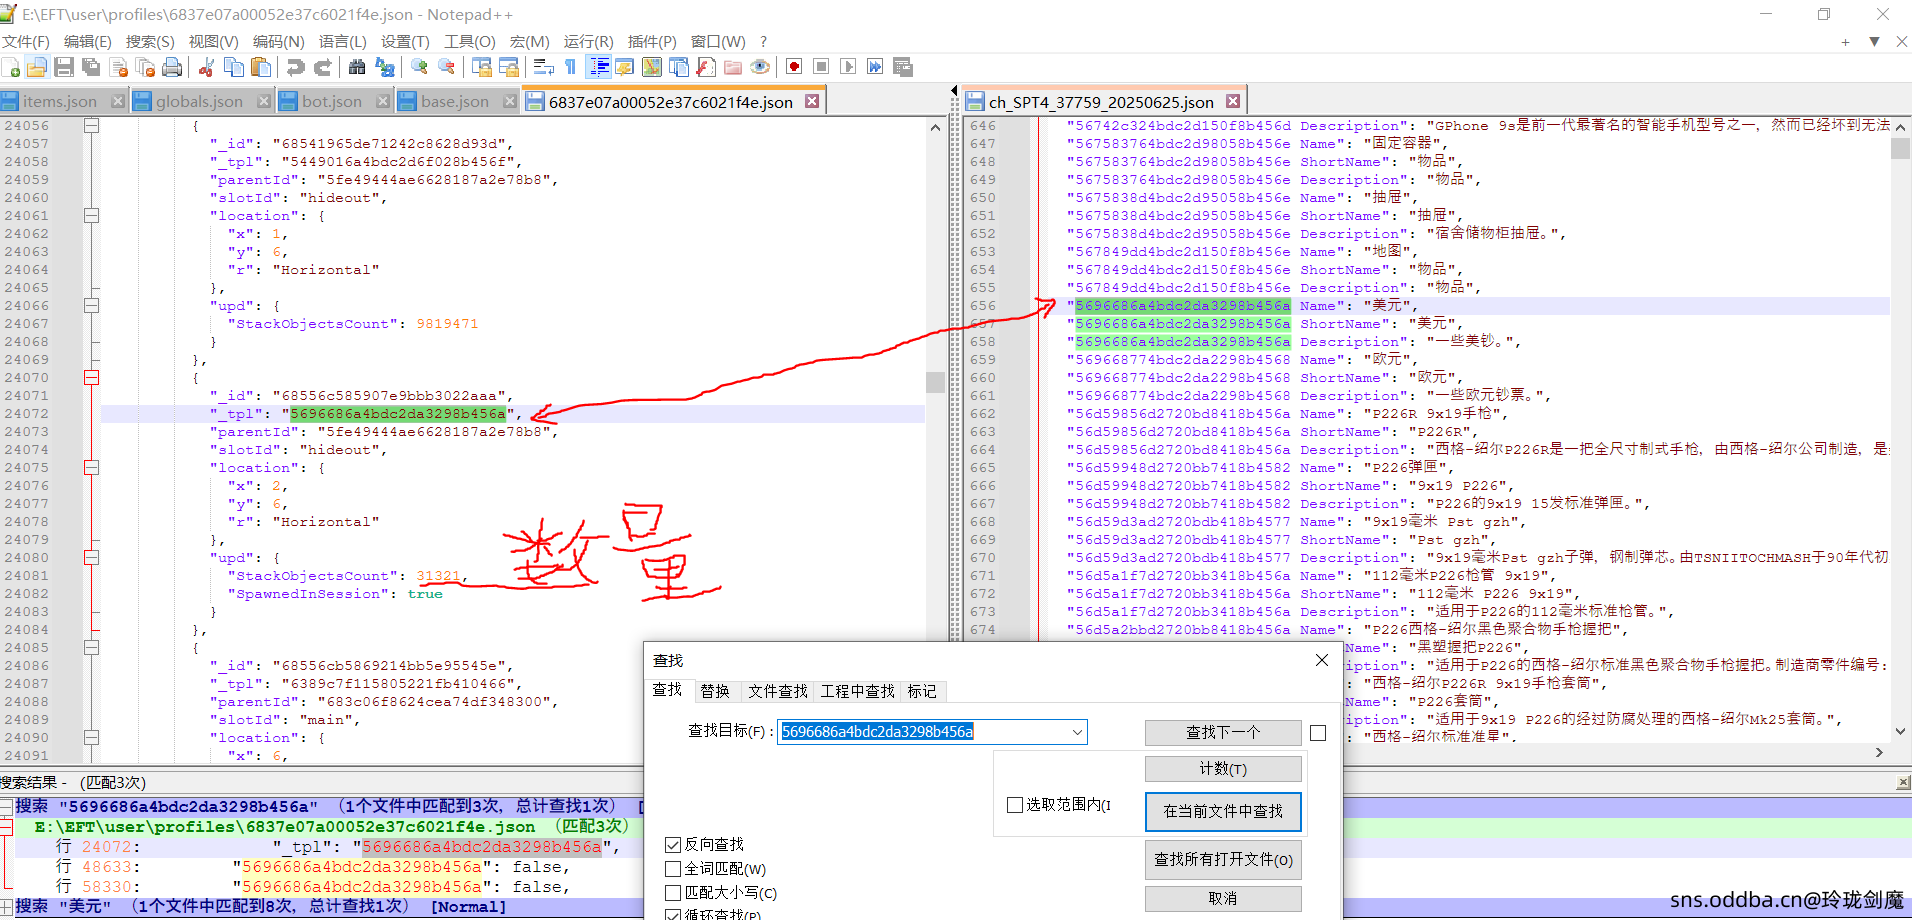Collapse the location fold at line 24061
This screenshot has width=1912, height=920.
(91, 216)
